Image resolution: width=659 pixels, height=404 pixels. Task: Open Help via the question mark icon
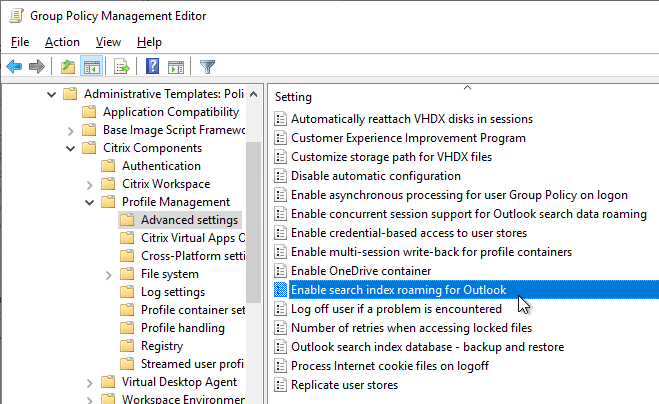point(152,66)
